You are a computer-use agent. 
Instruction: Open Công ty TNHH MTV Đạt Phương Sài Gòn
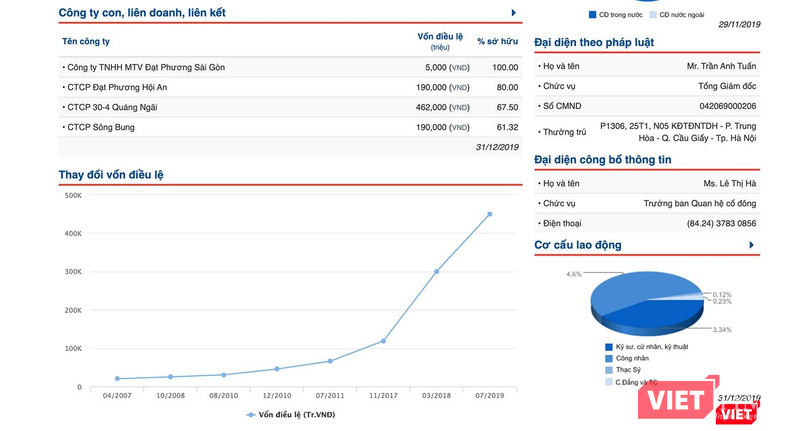tap(133, 67)
